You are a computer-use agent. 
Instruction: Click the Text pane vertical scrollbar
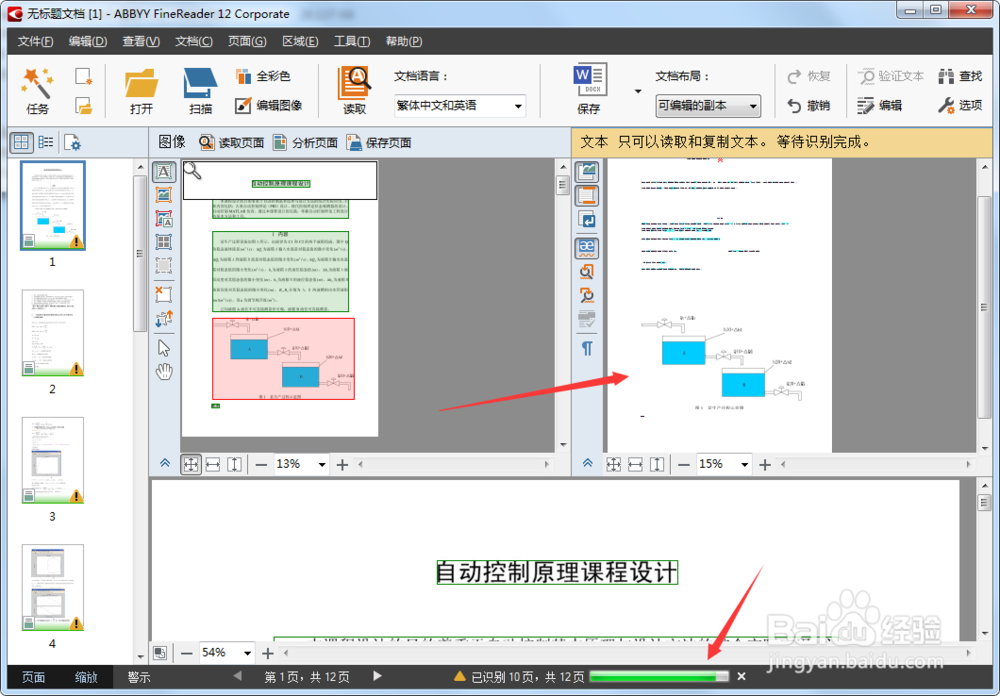pyautogui.click(x=985, y=305)
